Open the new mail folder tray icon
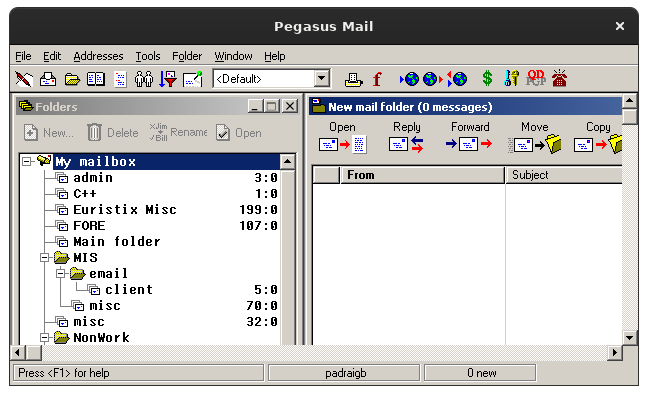The height and width of the screenshot is (395, 648). point(48,79)
